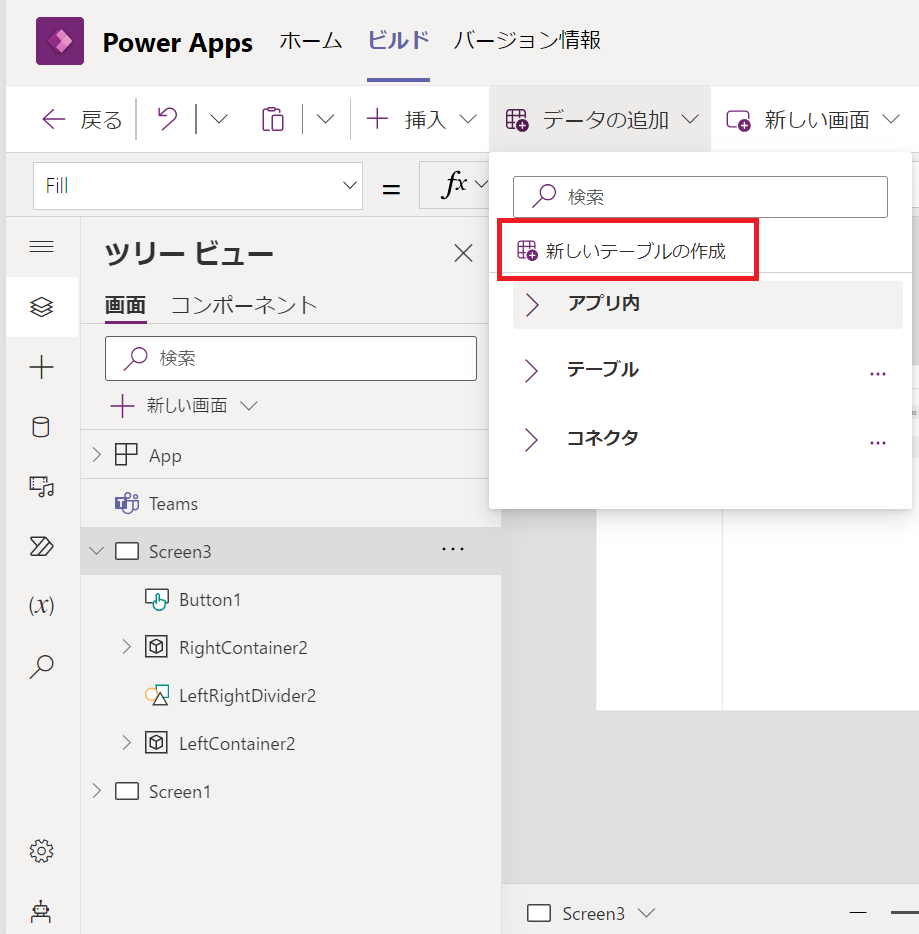Screen dimensions: 919x934
Task: Click the Button1 control icon
Action: click(157, 599)
